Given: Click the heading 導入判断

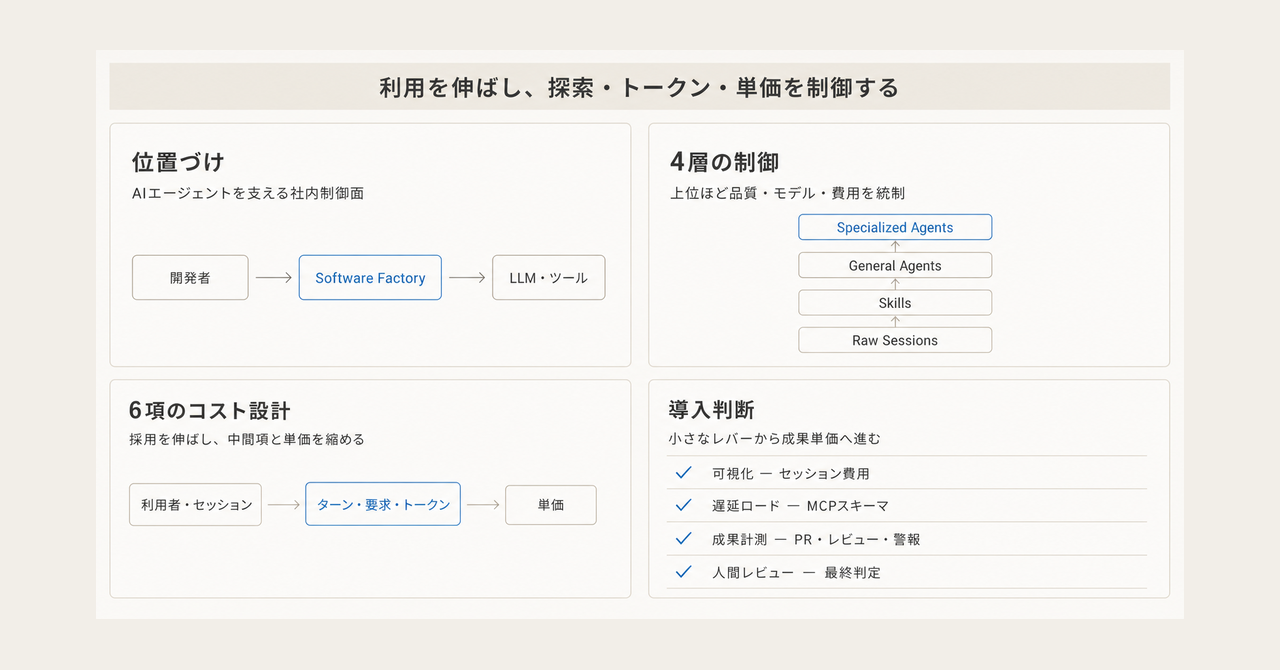Looking at the screenshot, I should pos(712,410).
